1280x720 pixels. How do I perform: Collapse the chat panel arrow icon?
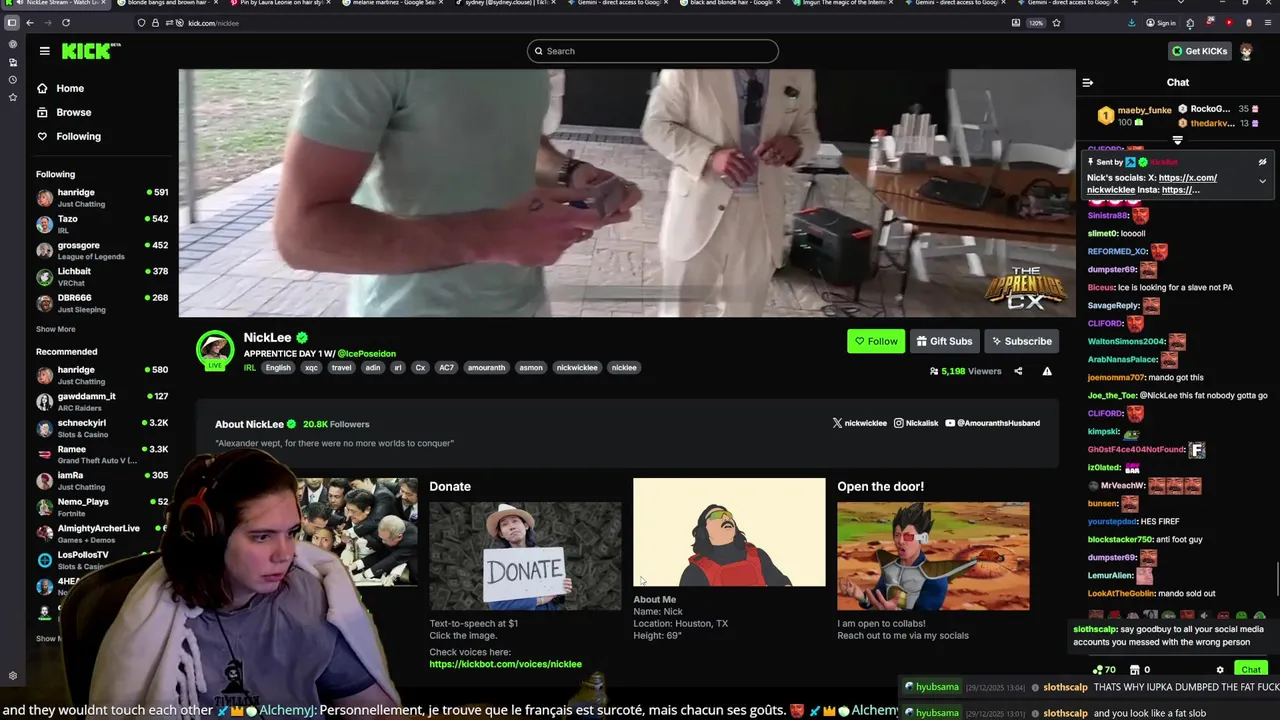1088,83
